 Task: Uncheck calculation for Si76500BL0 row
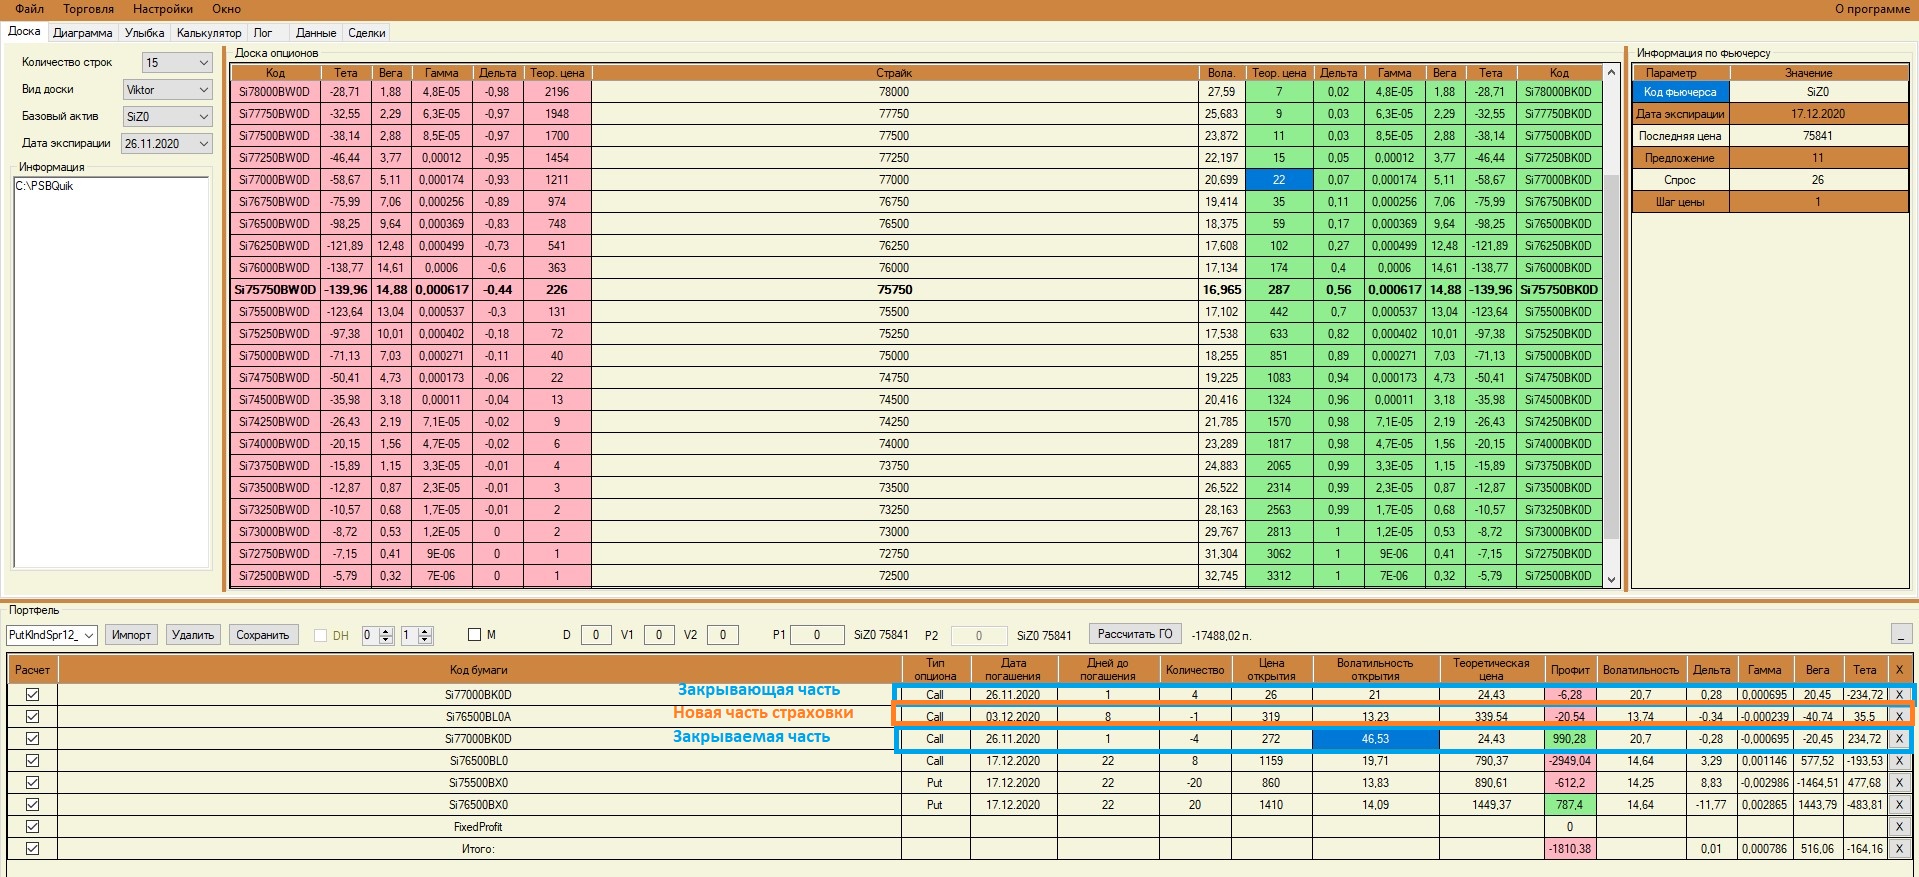(x=32, y=760)
